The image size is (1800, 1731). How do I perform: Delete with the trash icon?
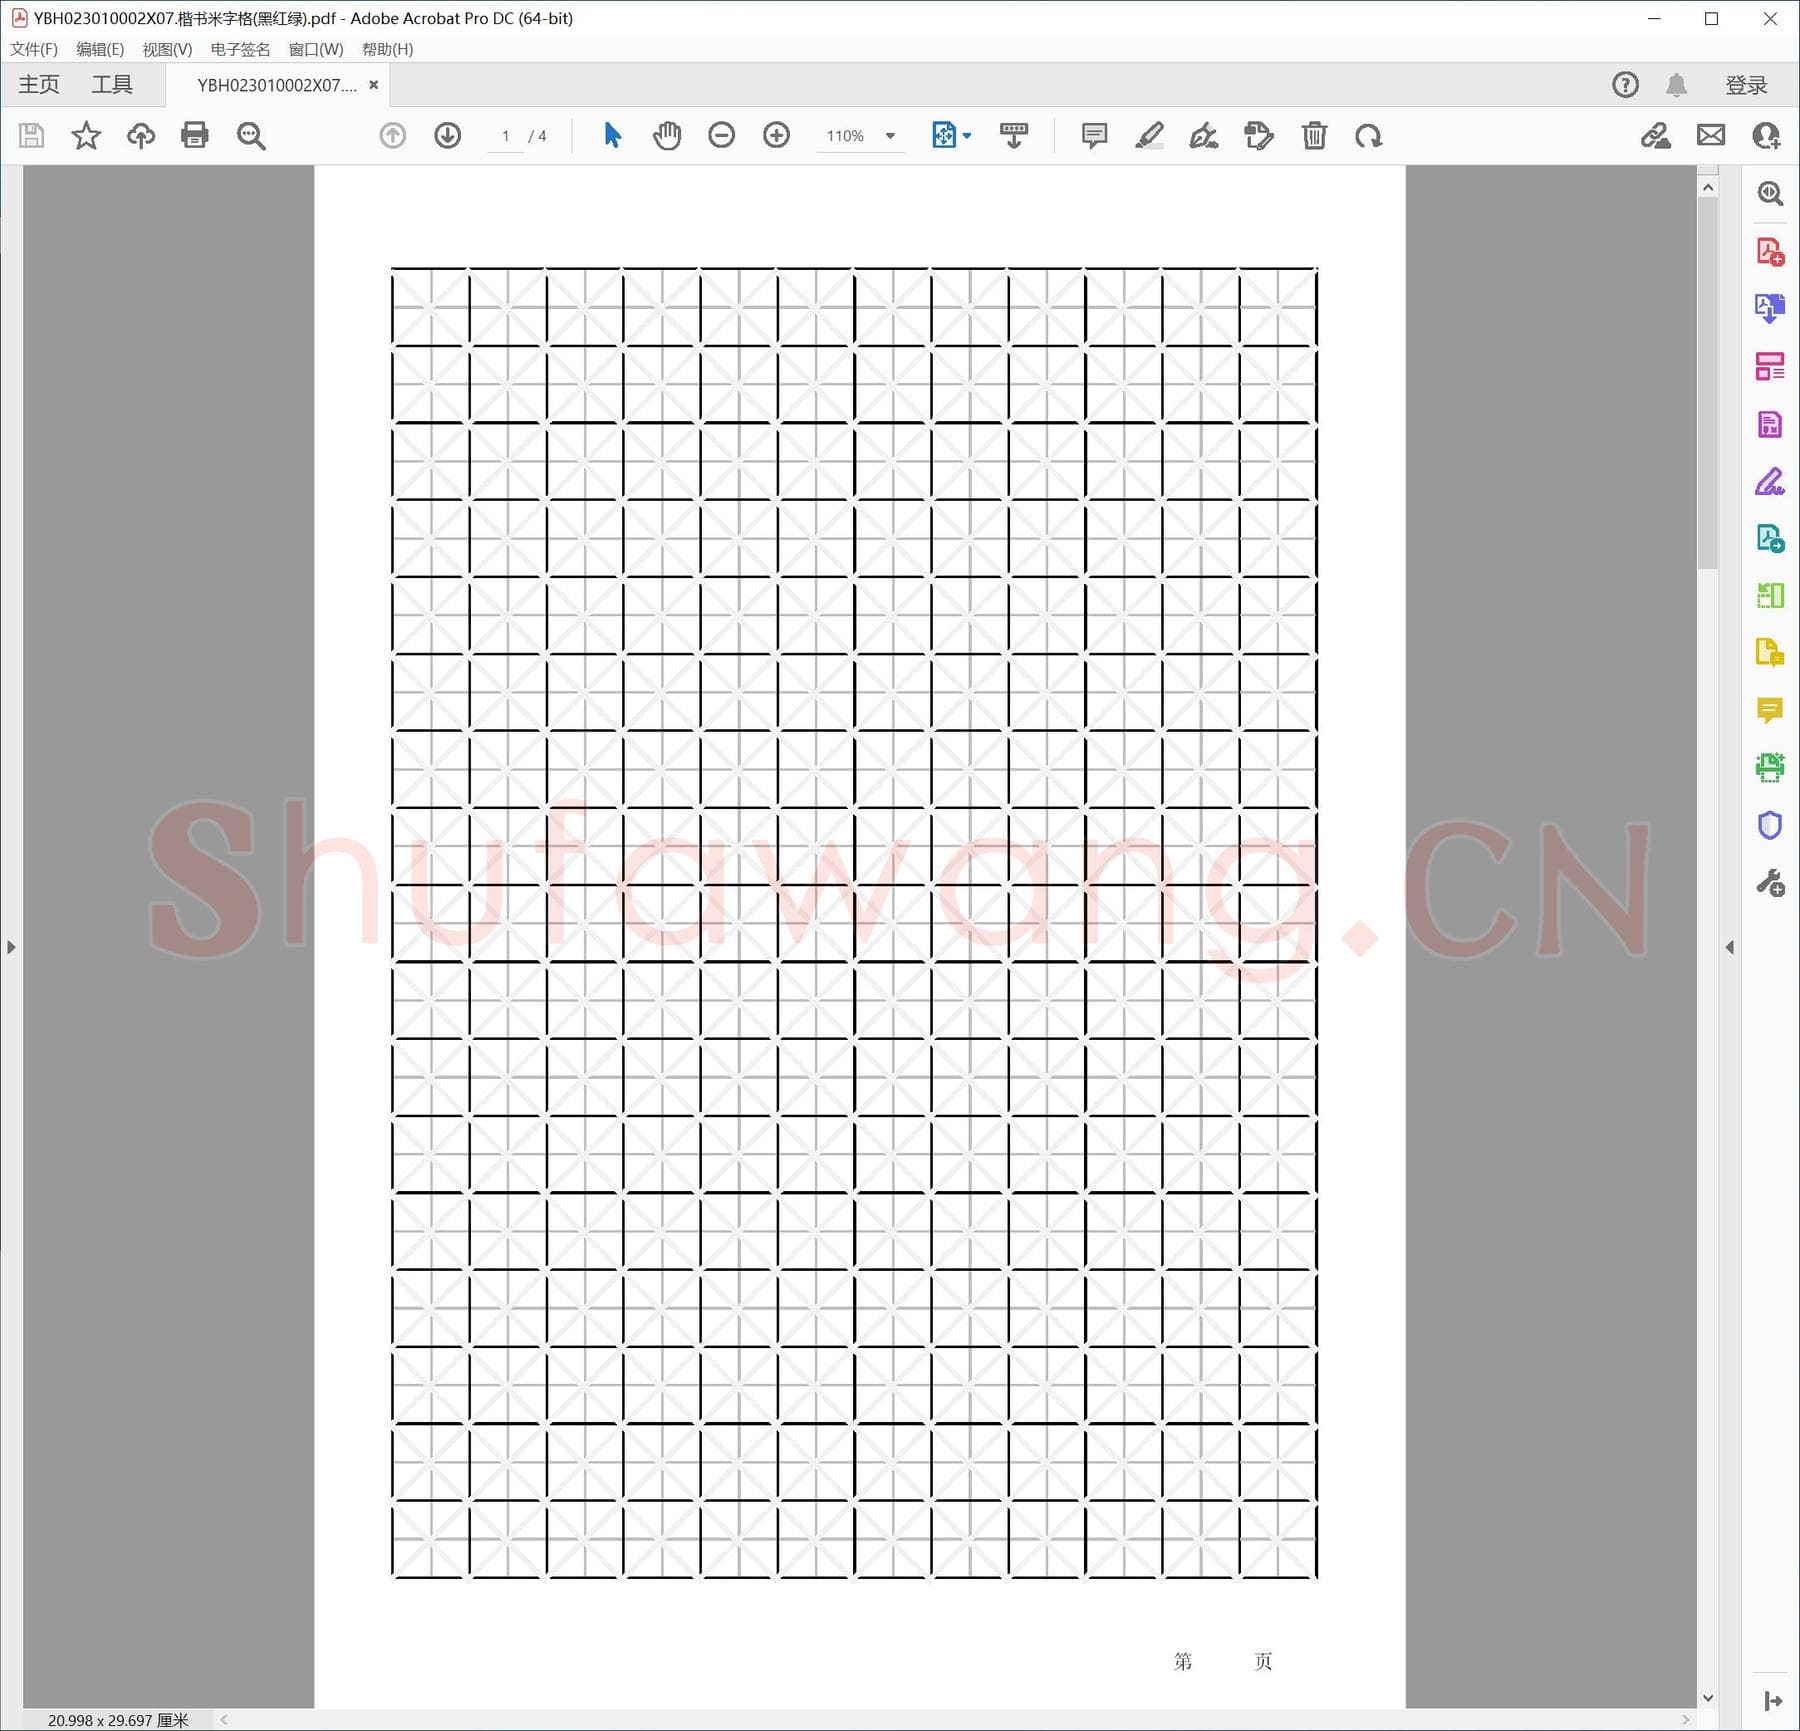coord(1314,135)
